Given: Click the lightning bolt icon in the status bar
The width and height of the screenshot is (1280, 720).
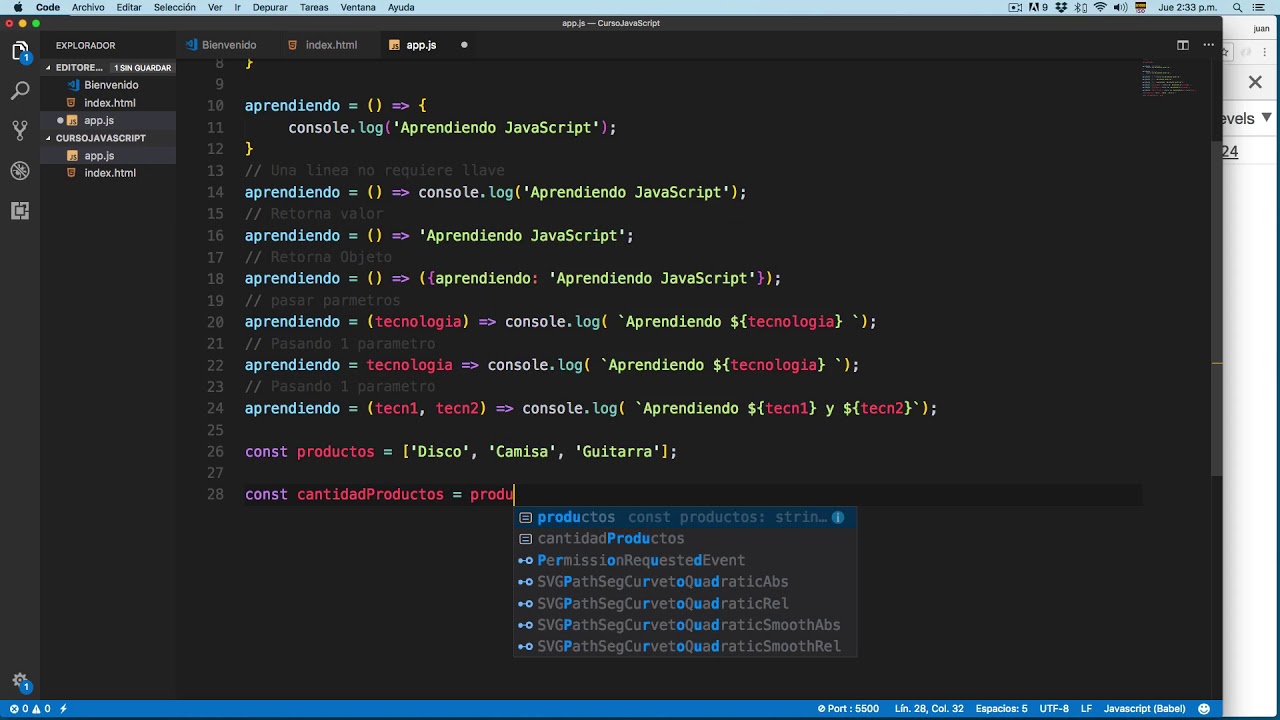Looking at the screenshot, I should tap(63, 709).
